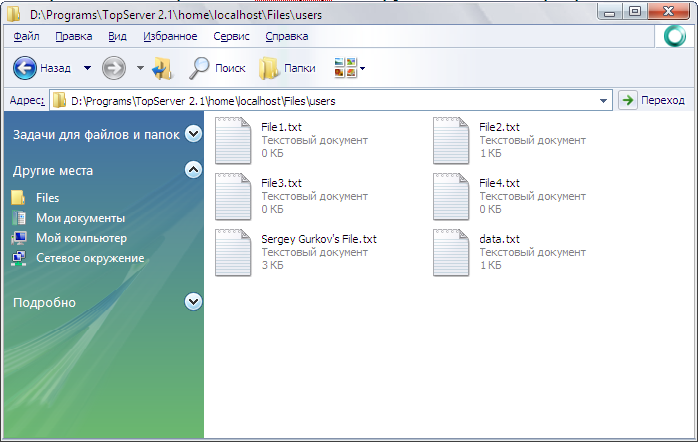Select the File2.txt file name
698x442 pixels.
[499, 127]
